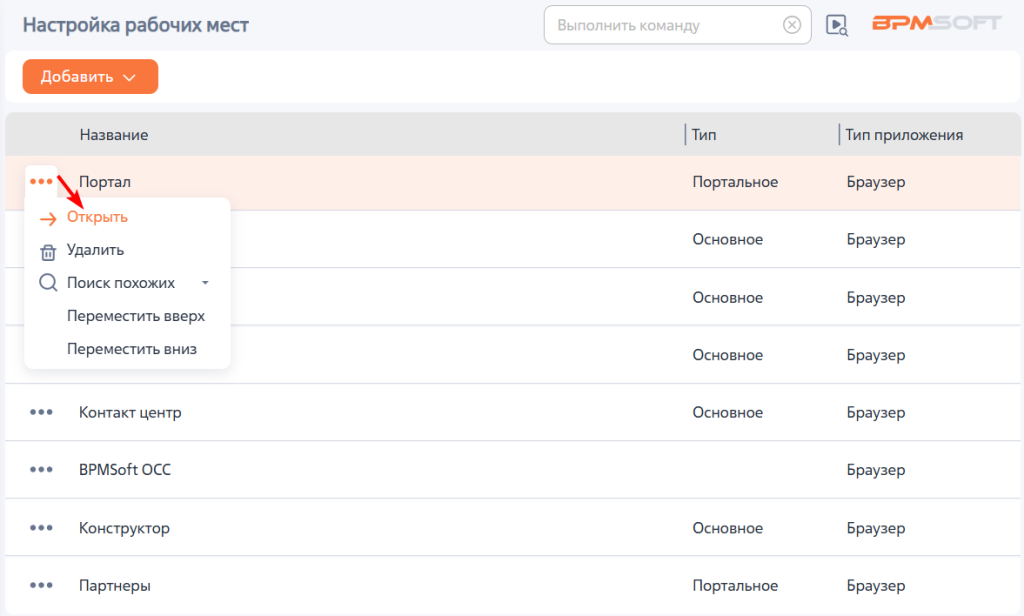
Task: Click the three-dots icon on the Портал row
Action: tap(41, 182)
